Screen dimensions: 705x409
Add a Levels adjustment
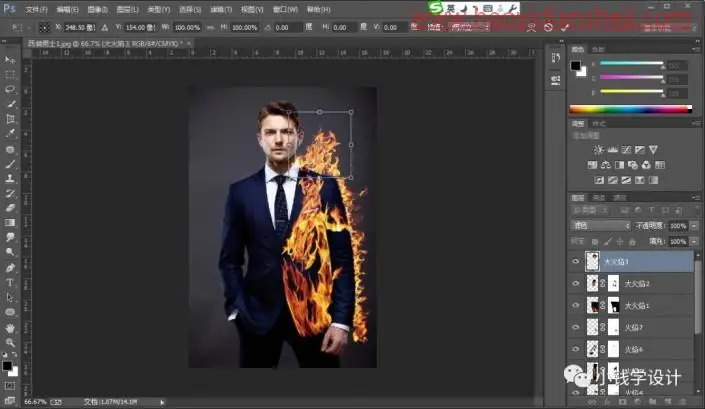[612, 150]
